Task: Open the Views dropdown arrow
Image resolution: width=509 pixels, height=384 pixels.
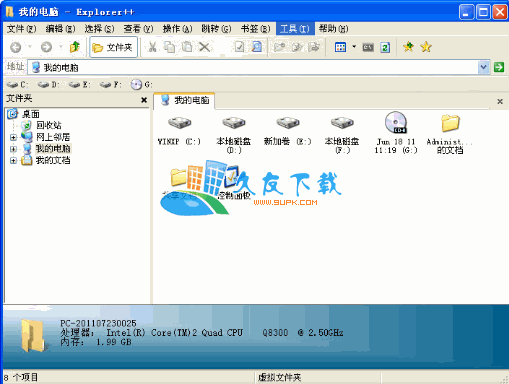Action: 354,47
